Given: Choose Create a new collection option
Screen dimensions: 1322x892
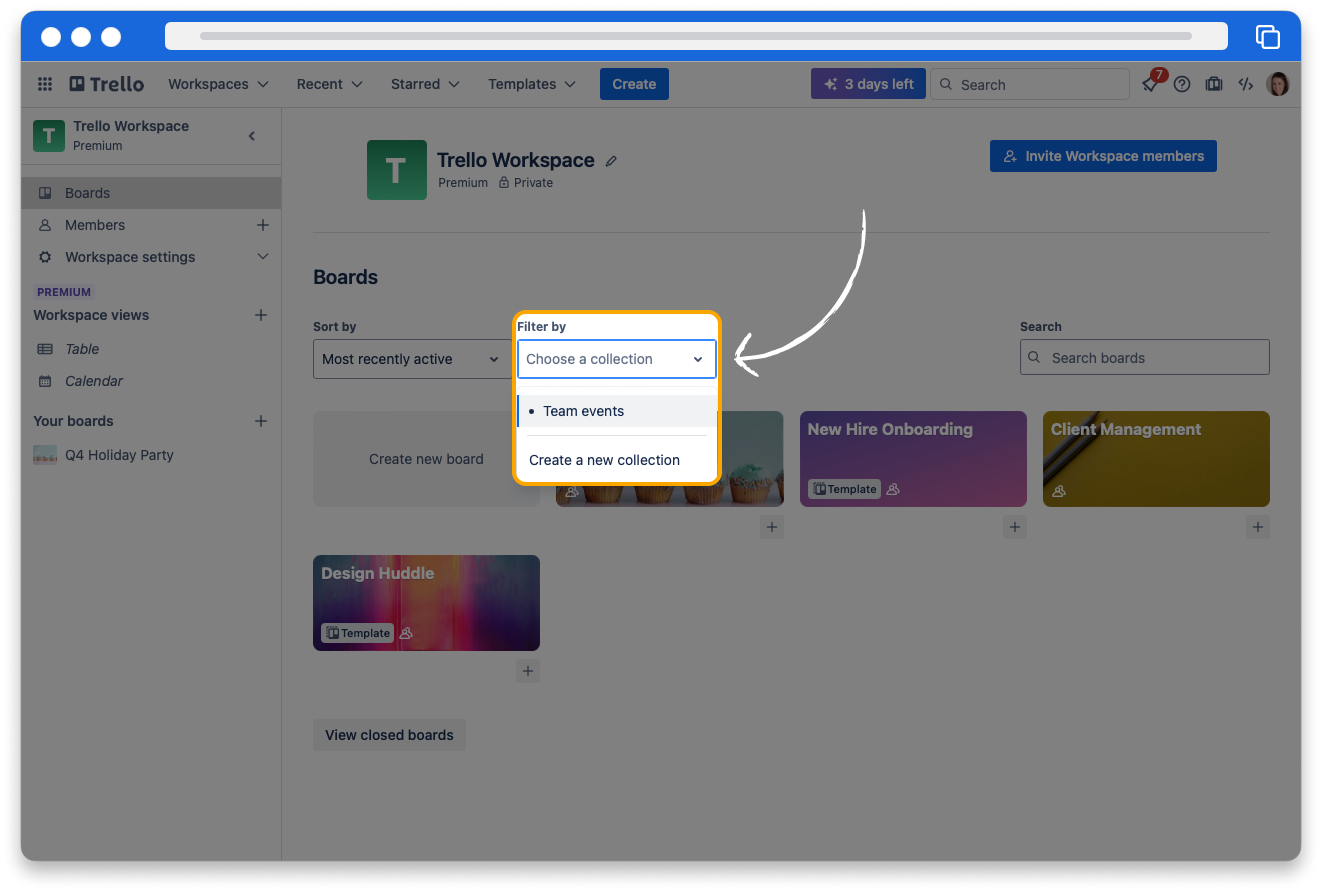Looking at the screenshot, I should coord(617,460).
